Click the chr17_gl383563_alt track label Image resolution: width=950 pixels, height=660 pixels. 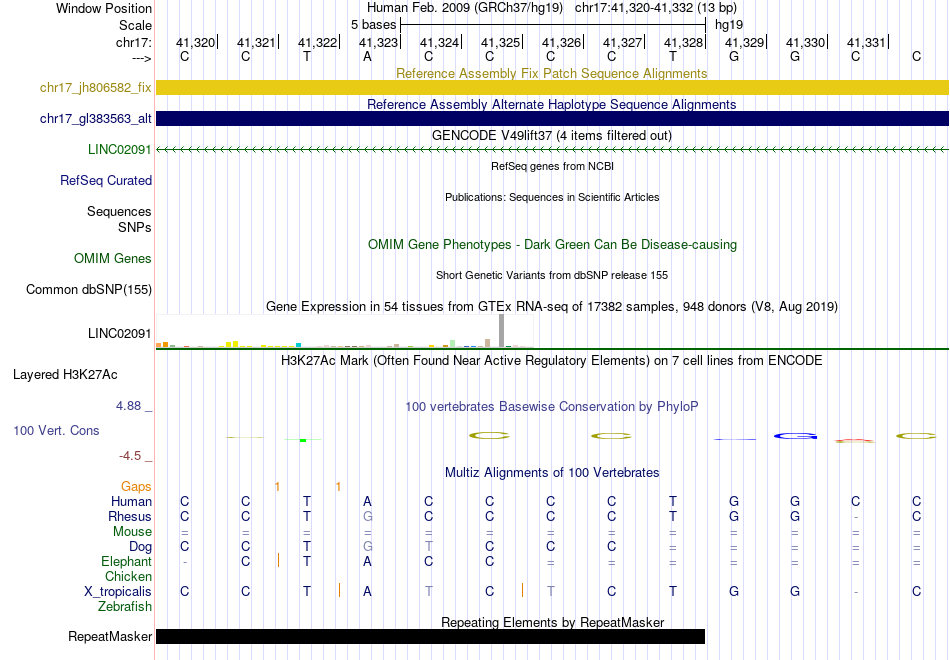[95, 119]
